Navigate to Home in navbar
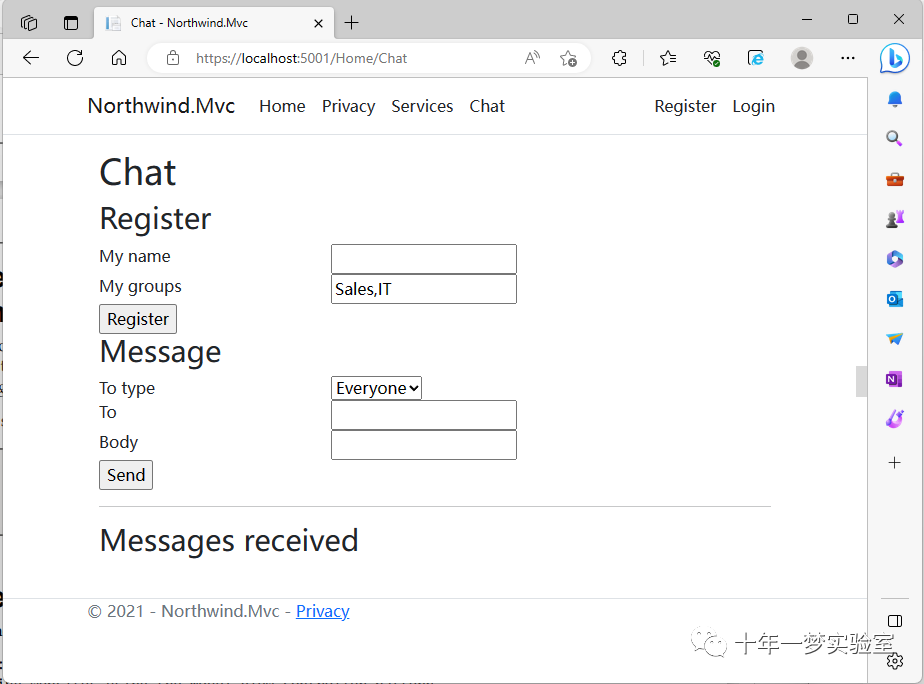Viewport: 924px width, 684px height. pos(282,106)
